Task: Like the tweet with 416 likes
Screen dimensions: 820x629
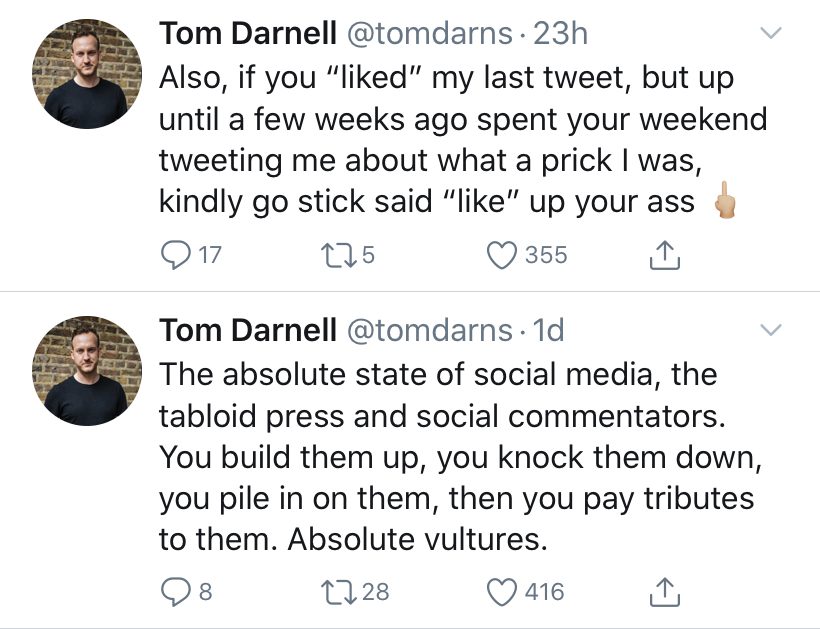Action: click(502, 592)
